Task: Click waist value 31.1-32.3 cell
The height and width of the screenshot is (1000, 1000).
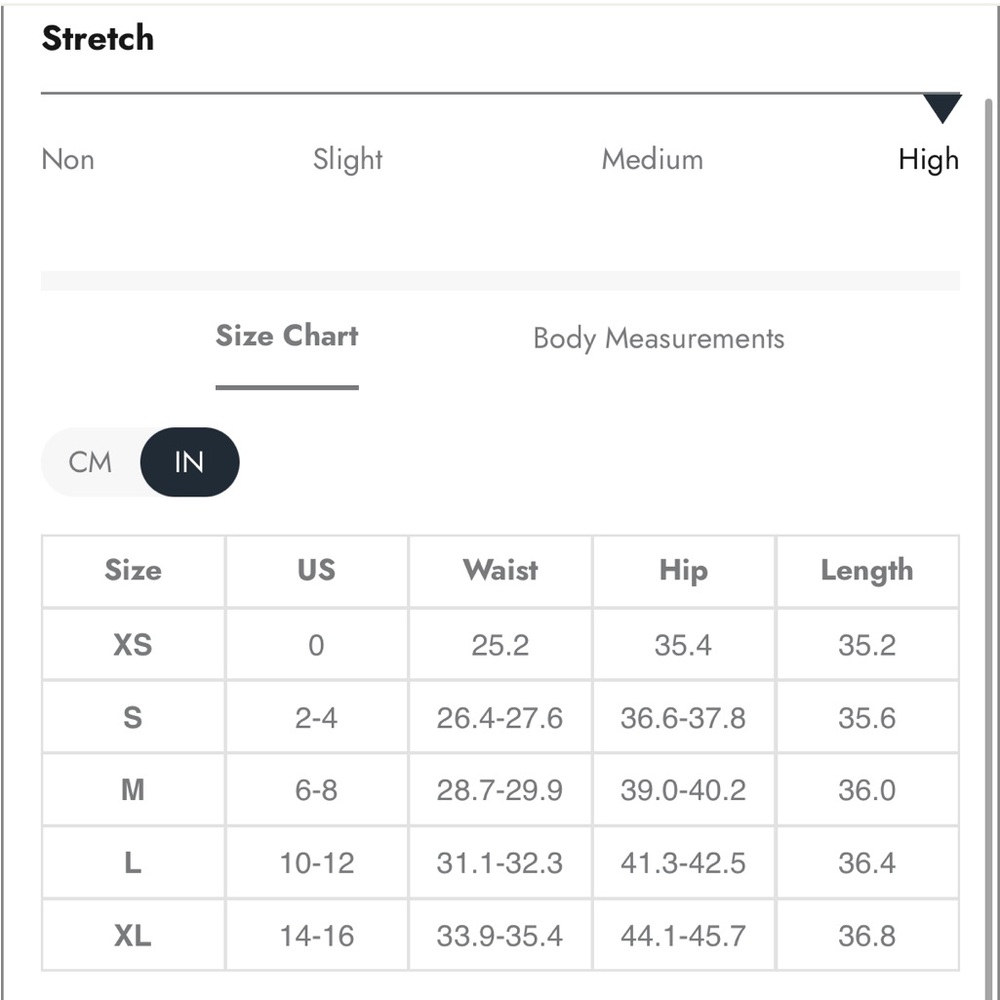Action: pos(501,863)
